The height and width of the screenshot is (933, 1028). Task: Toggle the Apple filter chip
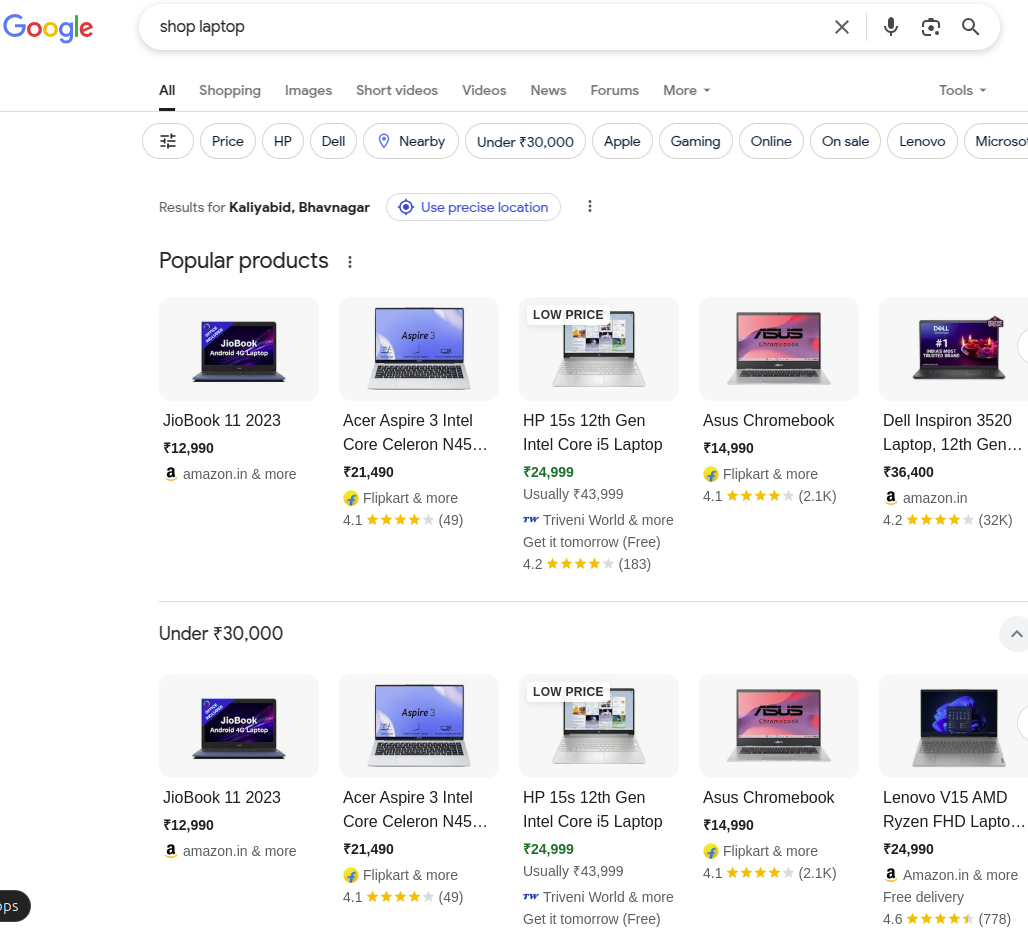[x=622, y=141]
